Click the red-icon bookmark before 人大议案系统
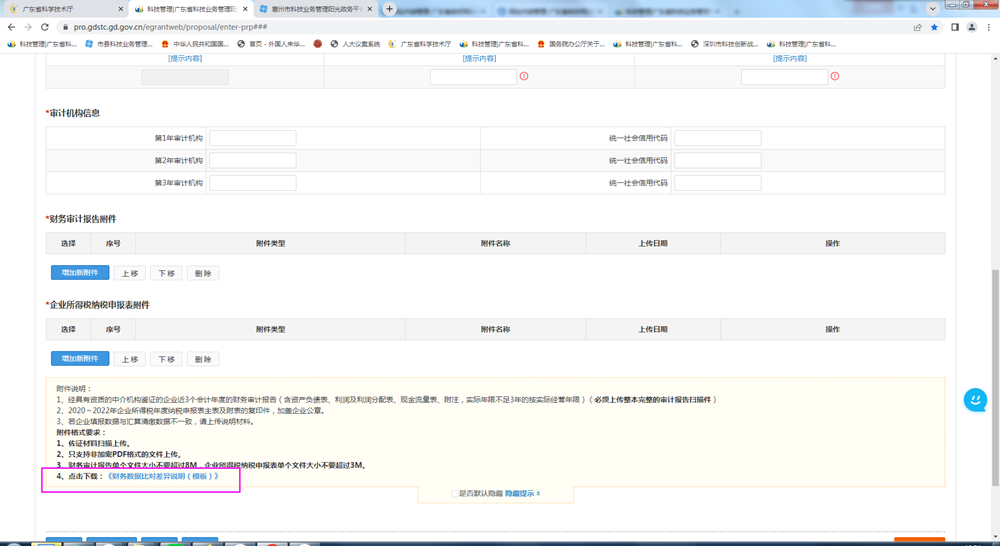This screenshot has width=1000, height=546. pos(318,44)
